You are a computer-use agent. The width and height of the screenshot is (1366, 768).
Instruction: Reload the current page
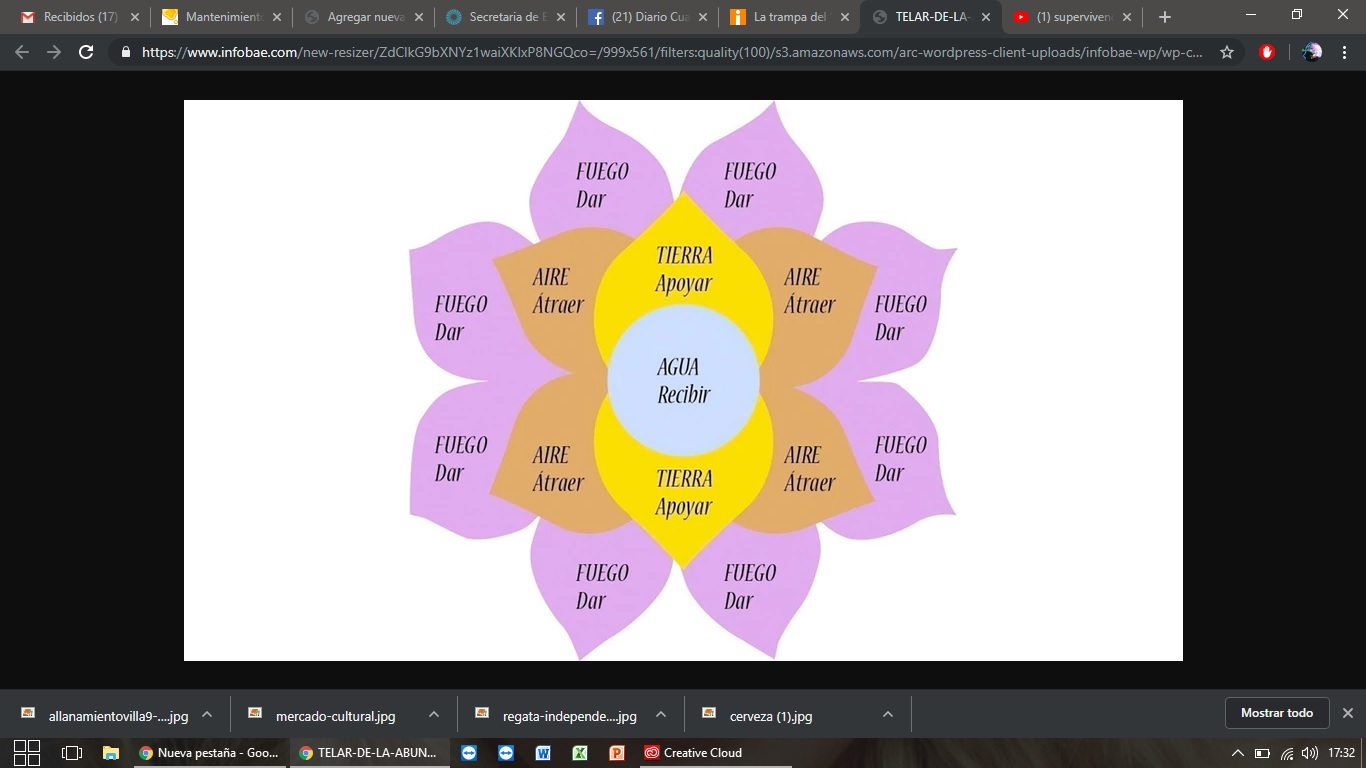pos(86,52)
